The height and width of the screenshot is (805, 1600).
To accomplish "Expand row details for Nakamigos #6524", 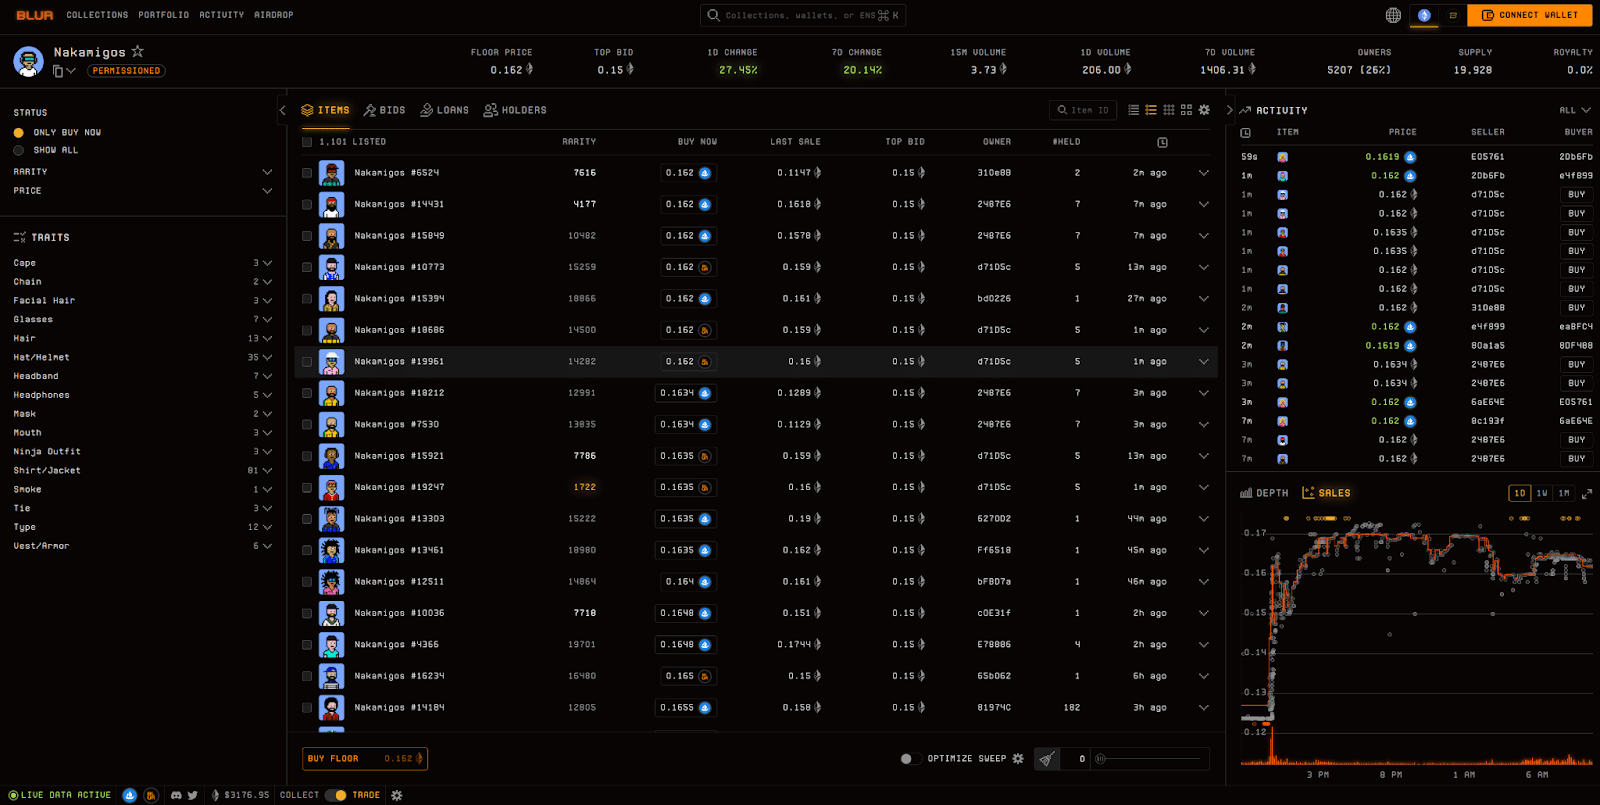I will [x=1204, y=173].
